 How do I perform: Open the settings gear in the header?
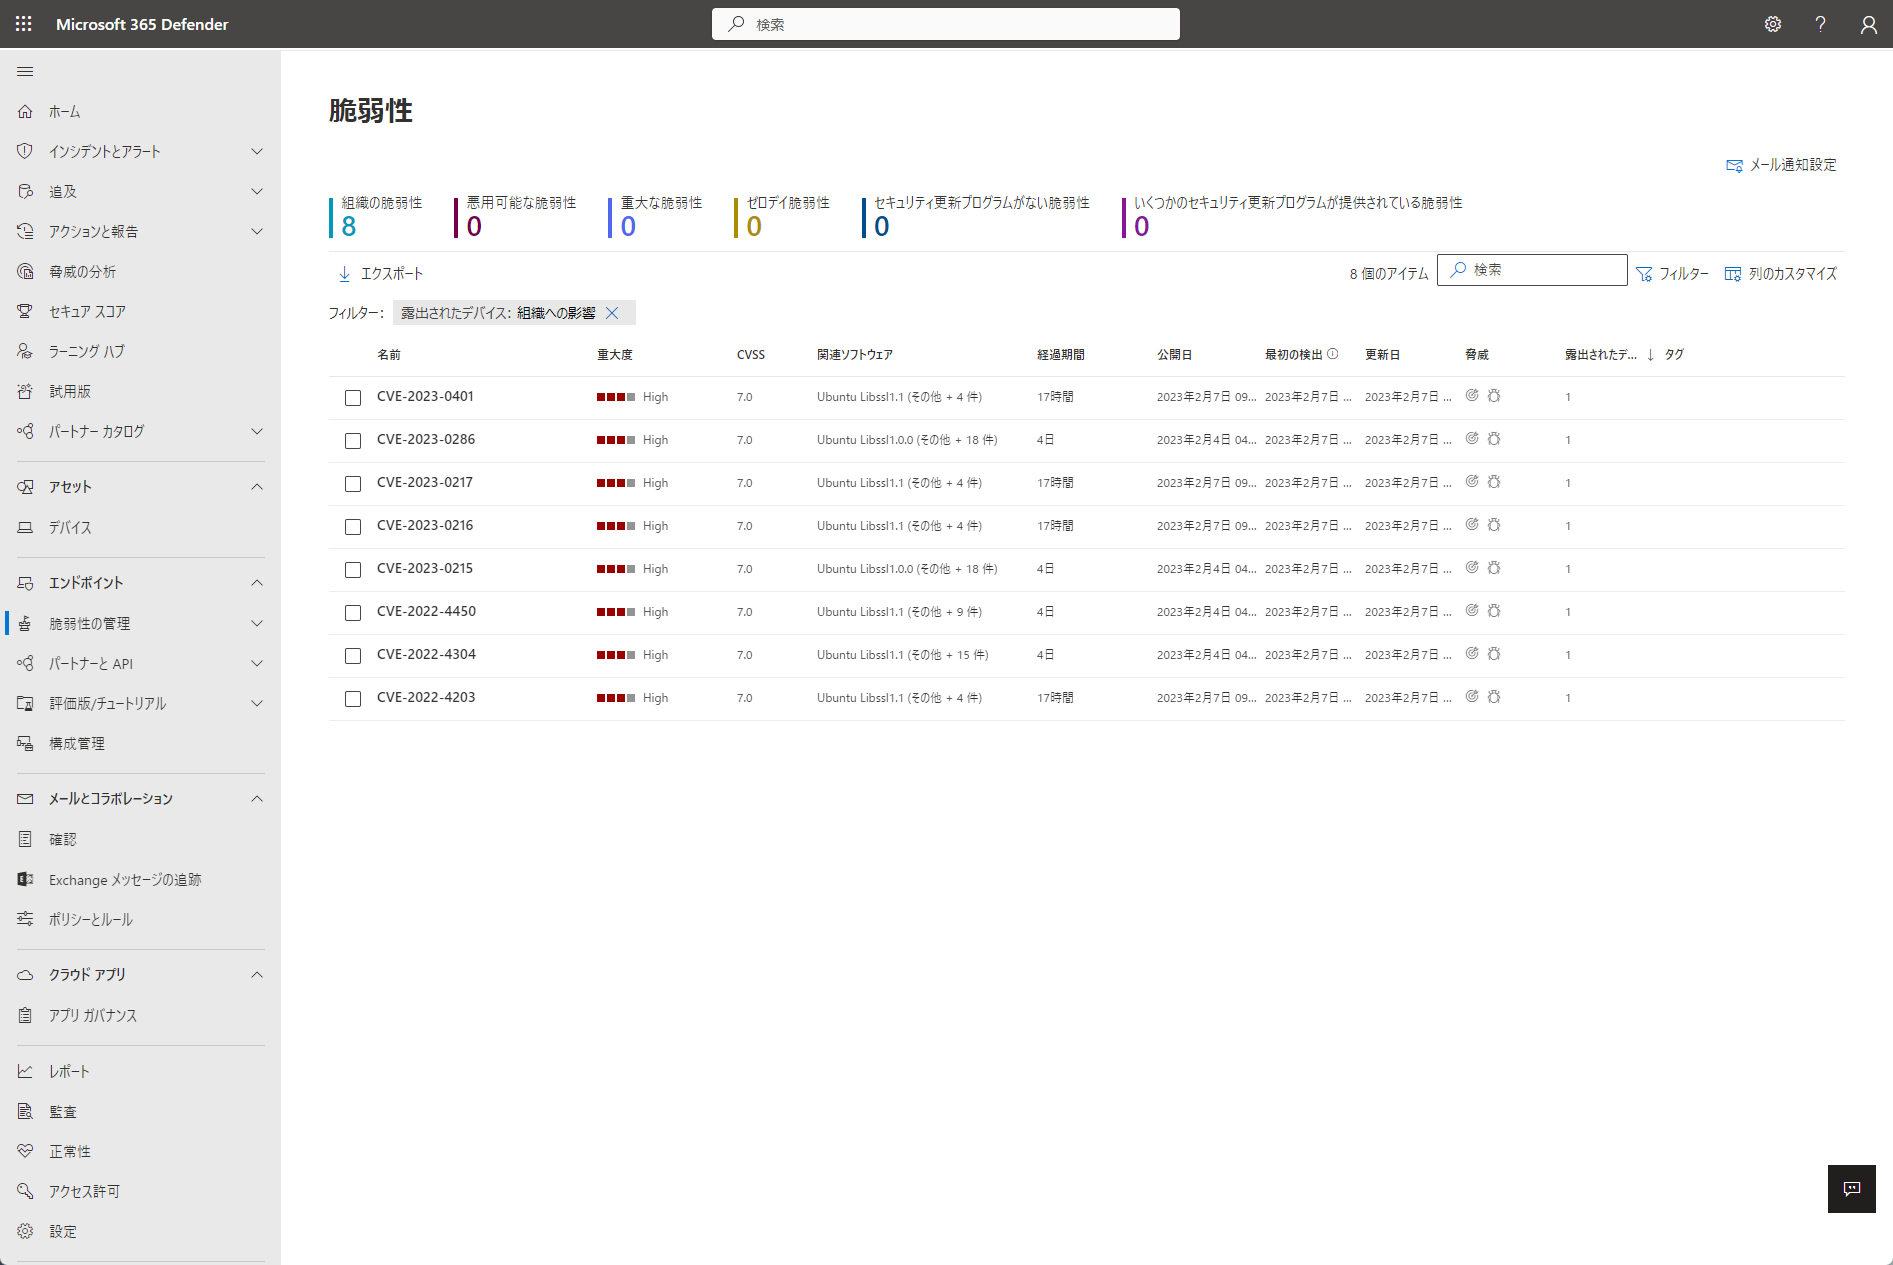1773,24
